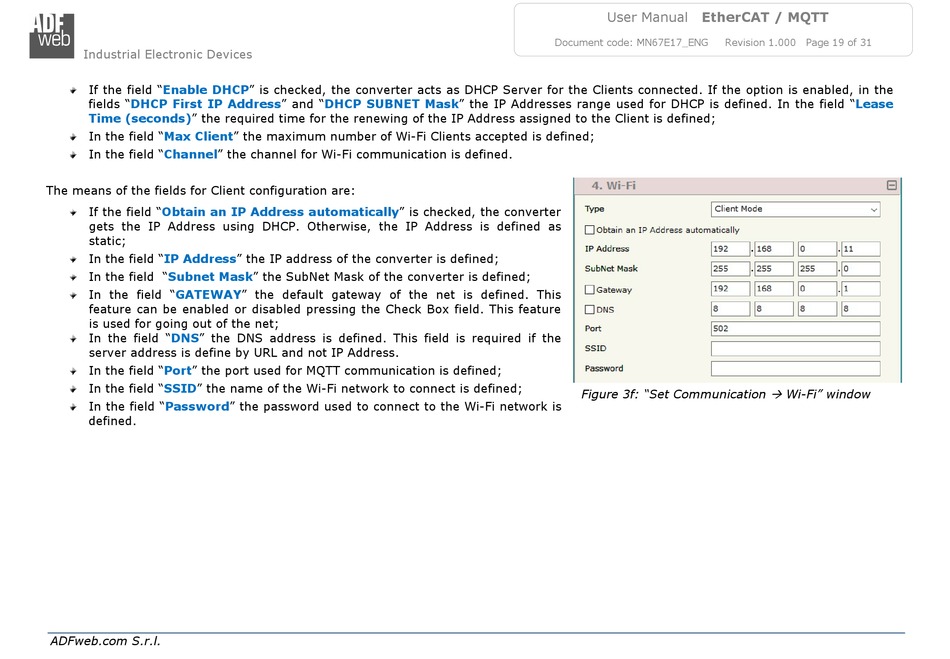The image size is (950, 659).
Task: Open the Type dropdown set to Client Mode
Action: point(795,209)
